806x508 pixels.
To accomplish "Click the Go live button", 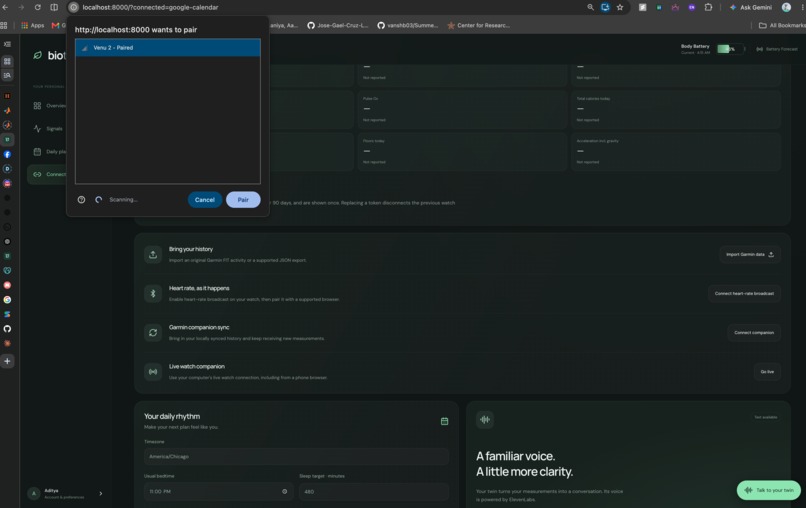I will coord(767,372).
